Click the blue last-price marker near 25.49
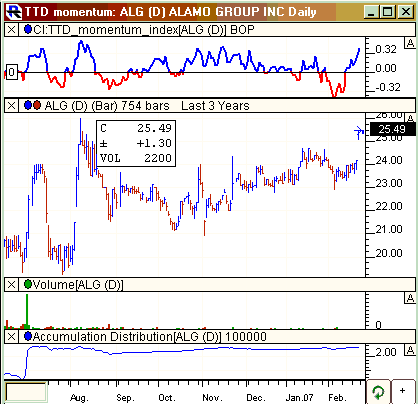This screenshot has width=418, height=404. point(359,132)
